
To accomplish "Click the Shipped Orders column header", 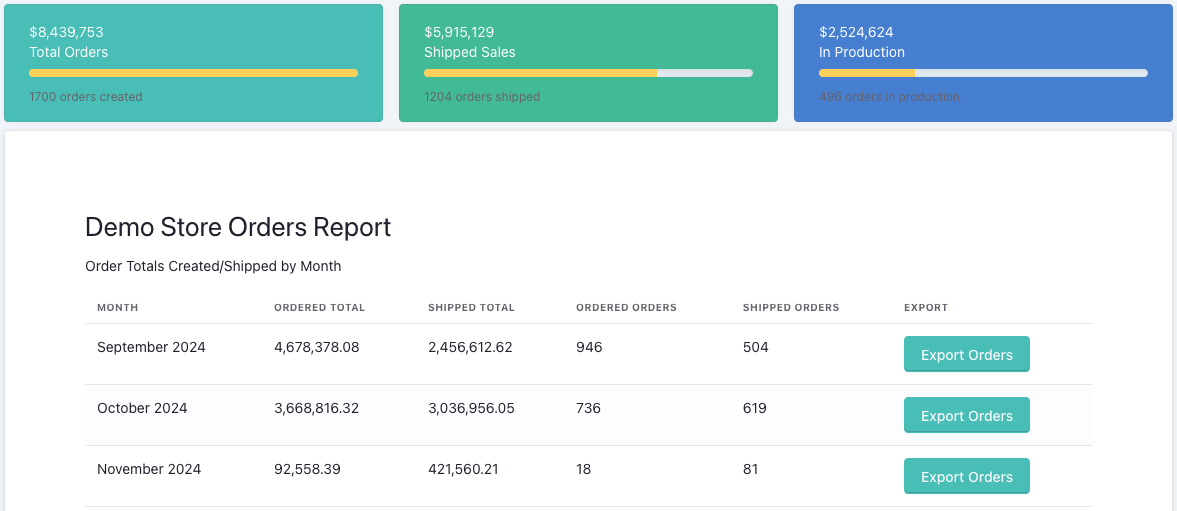I will [791, 307].
